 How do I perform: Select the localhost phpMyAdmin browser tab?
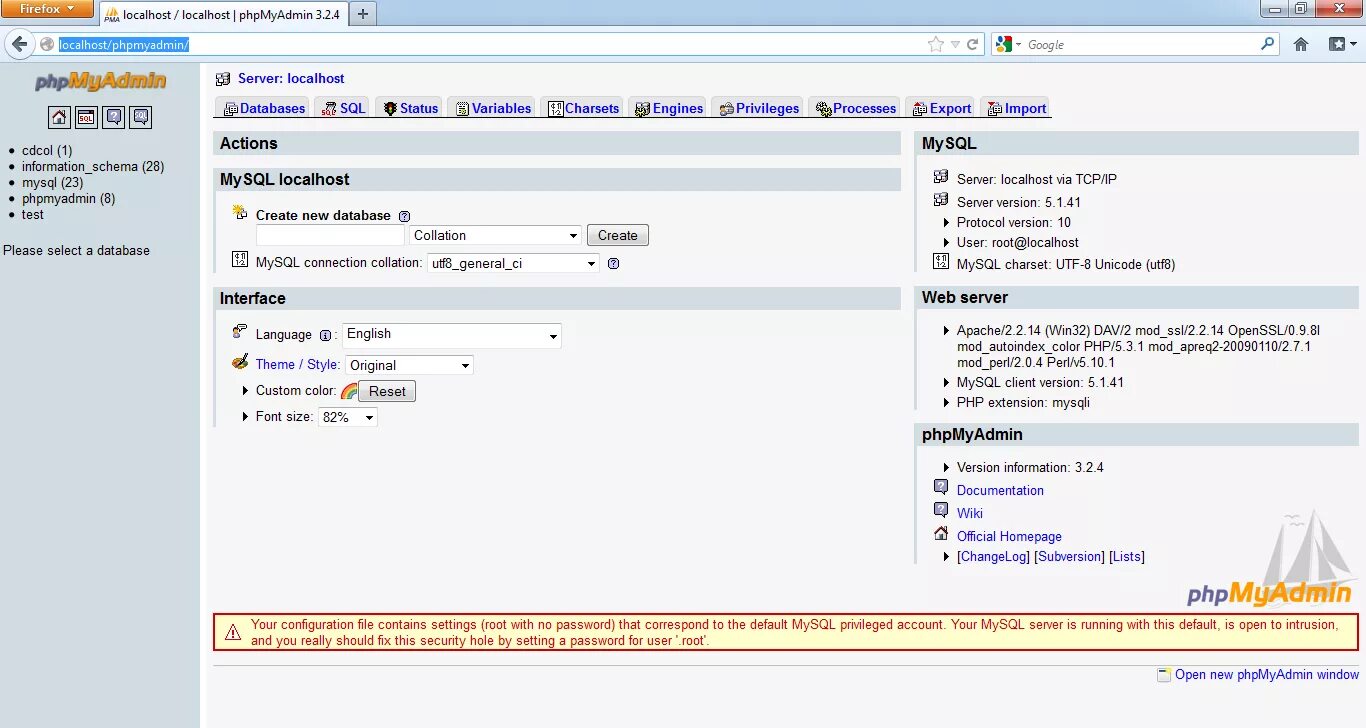click(x=222, y=15)
